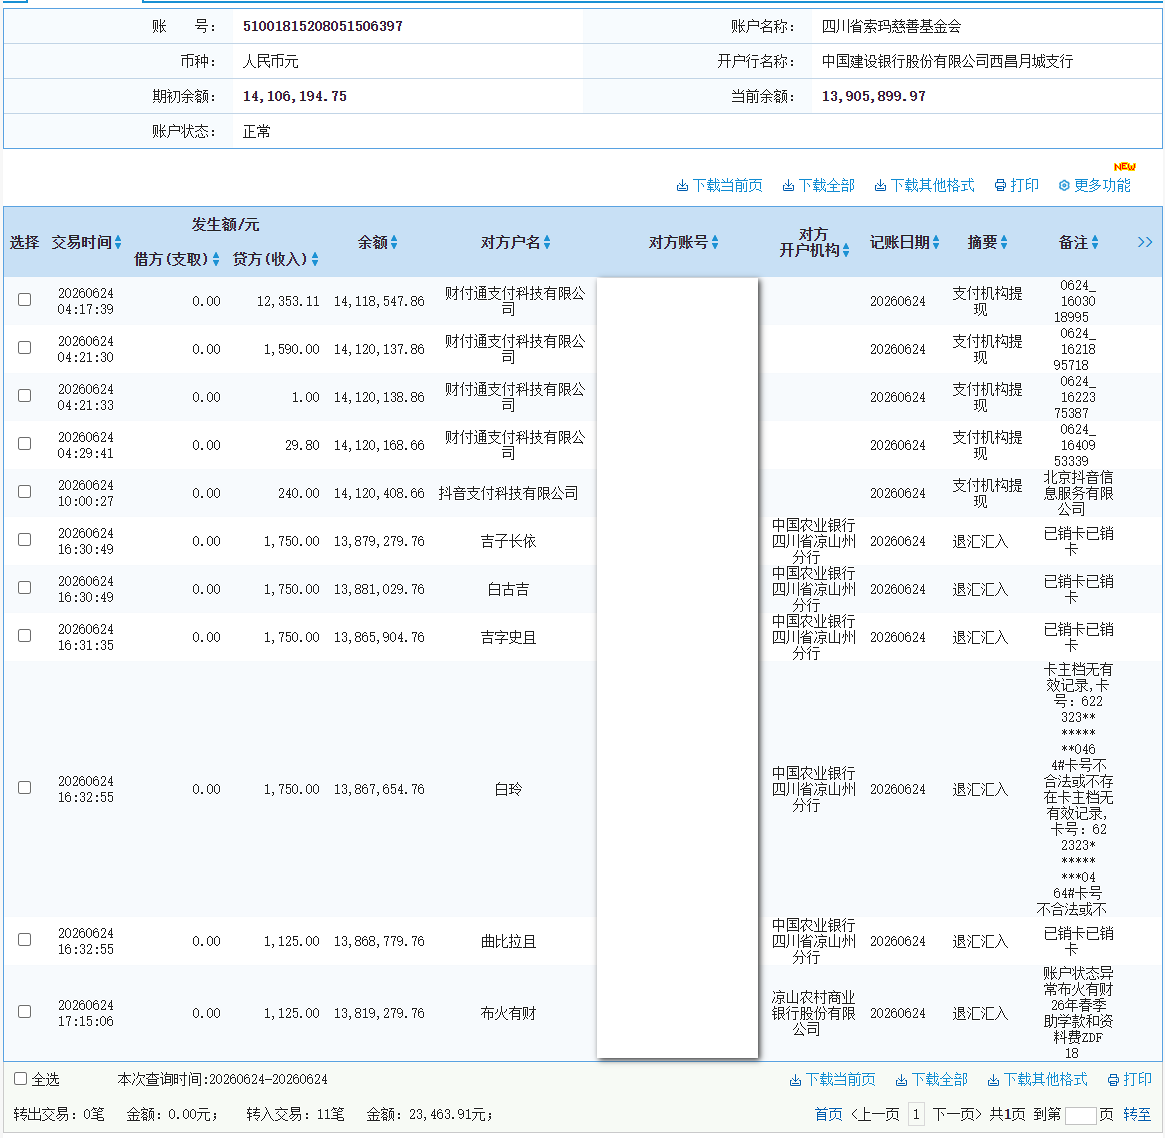Select the 吉字史且 row checkbox
Screen dimensions: 1165x1138
25,636
